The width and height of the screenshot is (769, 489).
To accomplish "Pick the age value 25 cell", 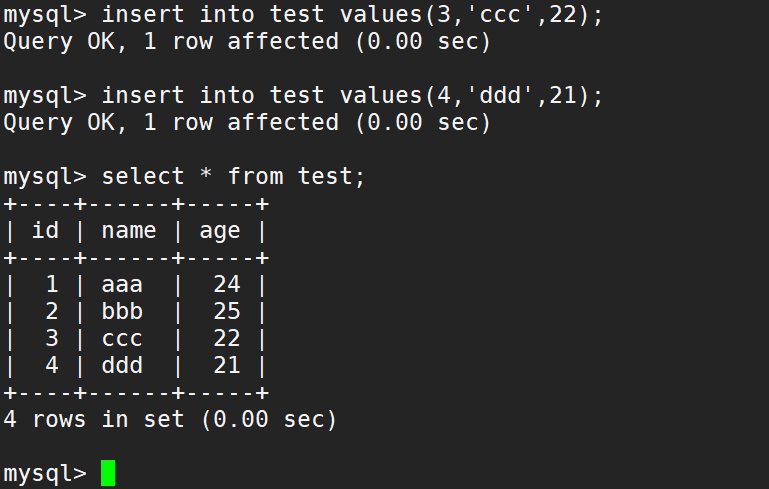I will click(x=227, y=312).
